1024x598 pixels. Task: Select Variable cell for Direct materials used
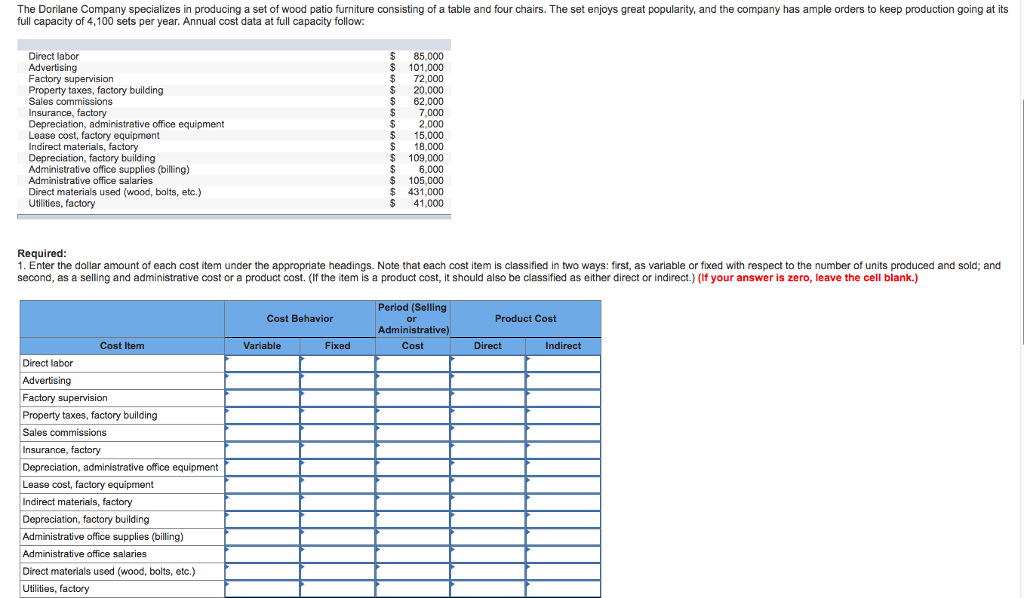pyautogui.click(x=263, y=571)
